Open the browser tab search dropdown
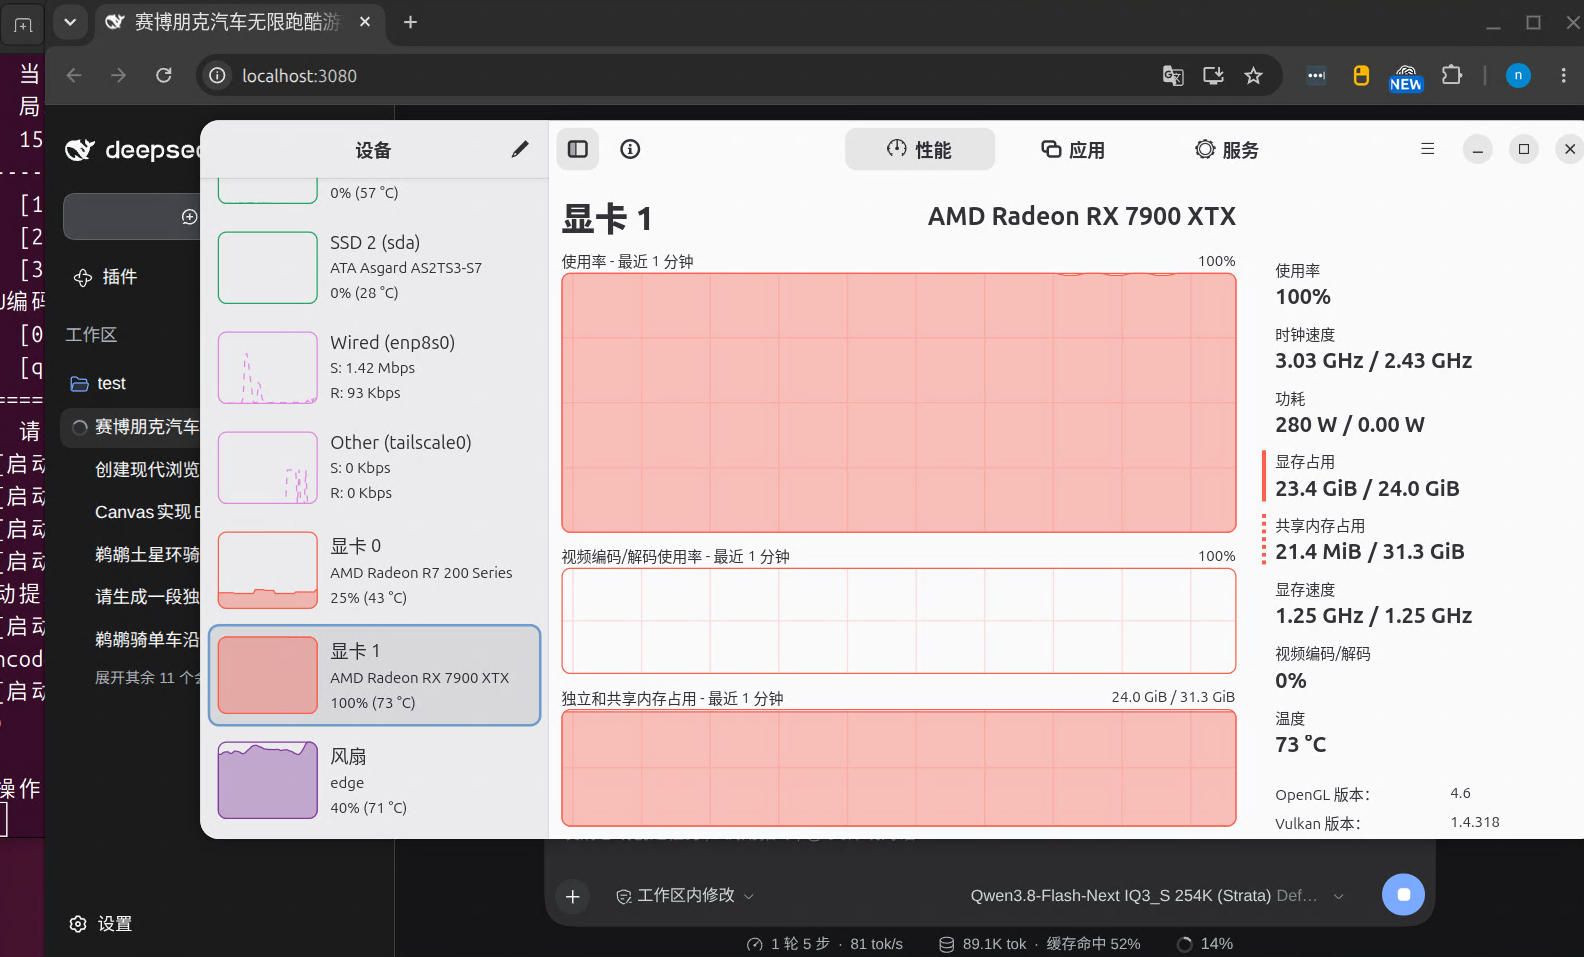This screenshot has width=1584, height=957. pyautogui.click(x=70, y=22)
